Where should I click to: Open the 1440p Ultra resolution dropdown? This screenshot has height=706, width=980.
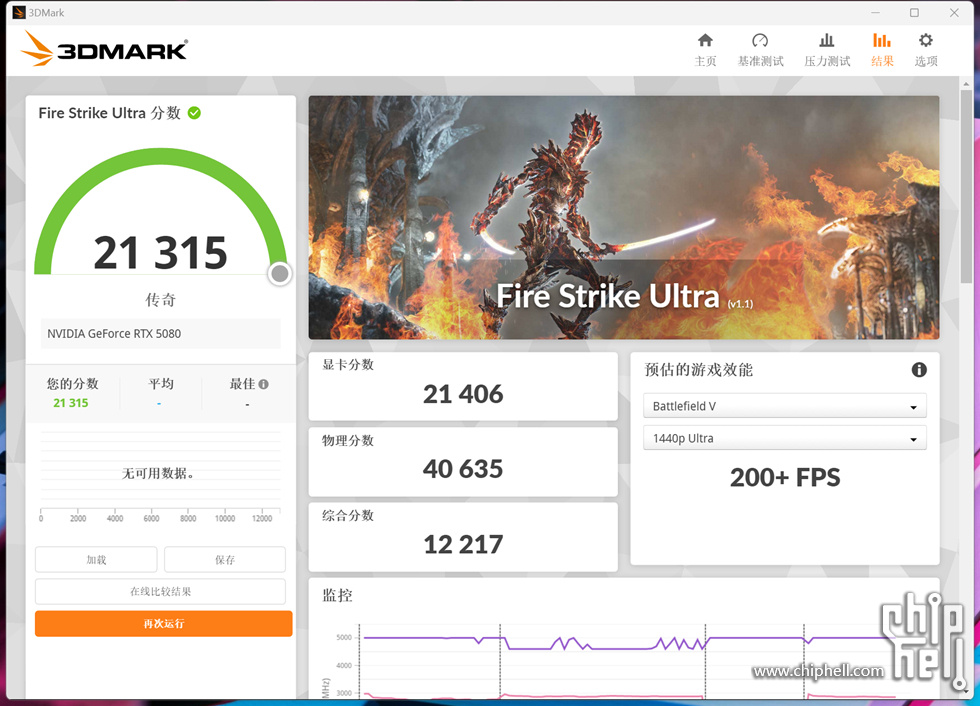[784, 439]
